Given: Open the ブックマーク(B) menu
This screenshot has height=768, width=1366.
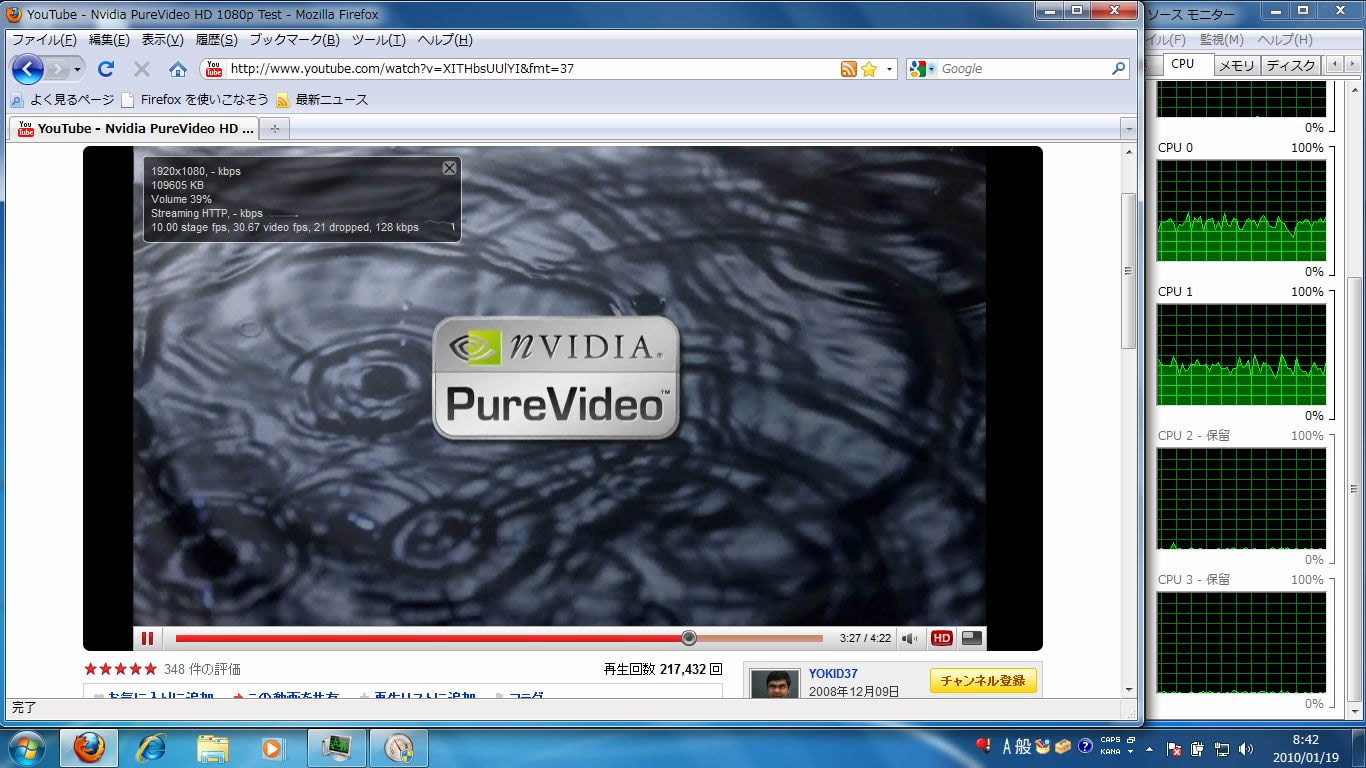Looking at the screenshot, I should pos(294,40).
